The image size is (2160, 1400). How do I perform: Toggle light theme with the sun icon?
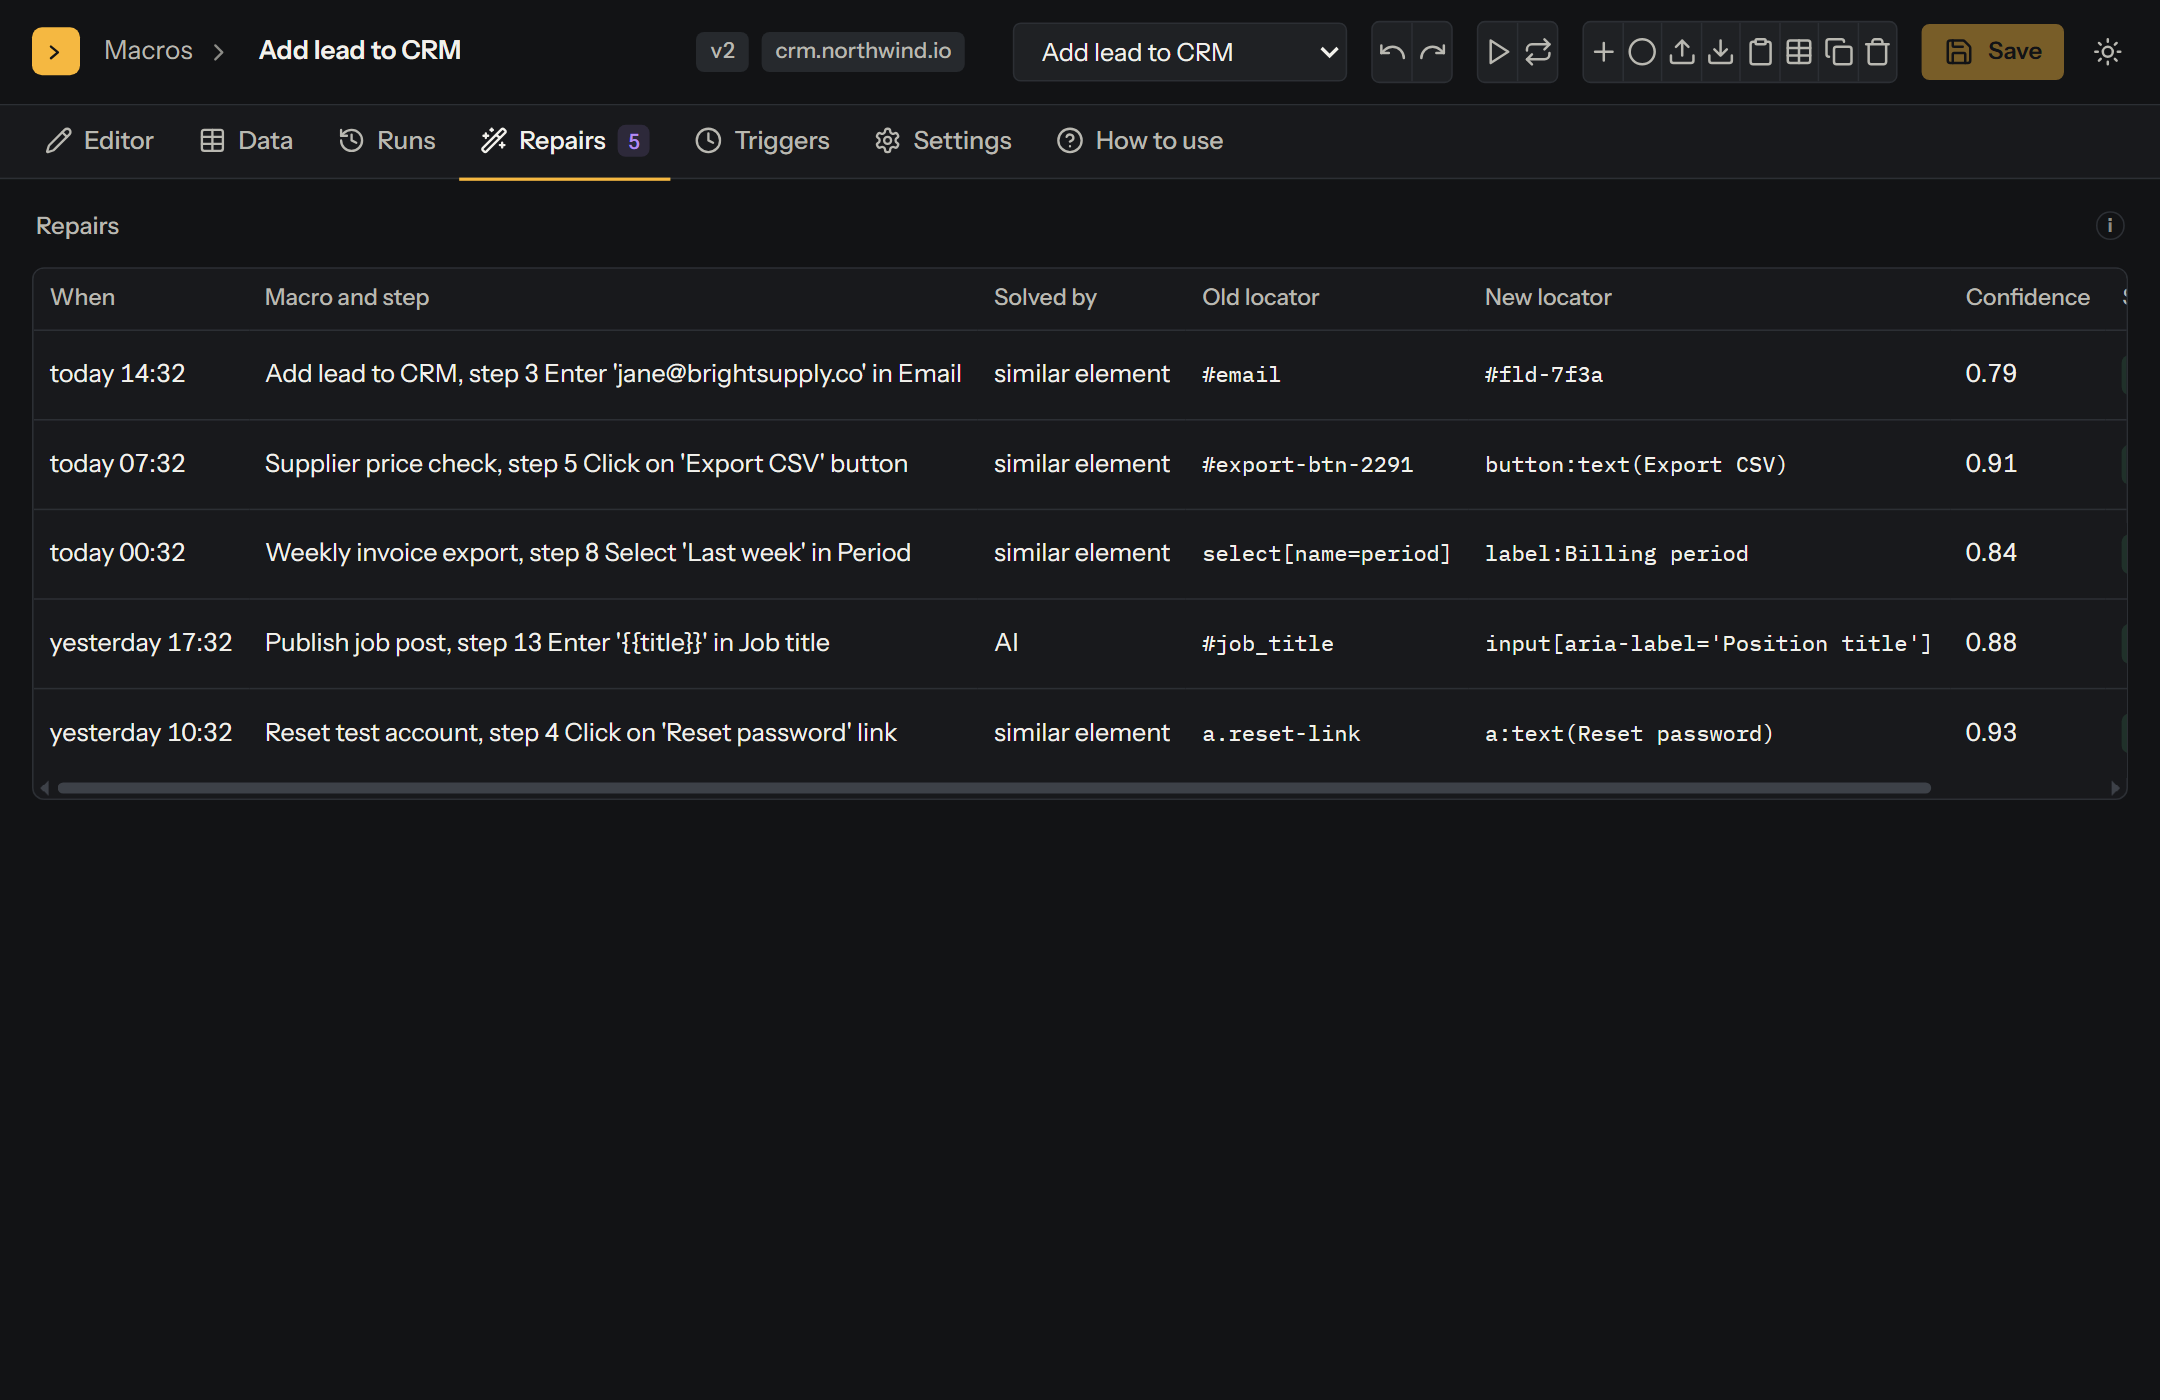pyautogui.click(x=2107, y=51)
